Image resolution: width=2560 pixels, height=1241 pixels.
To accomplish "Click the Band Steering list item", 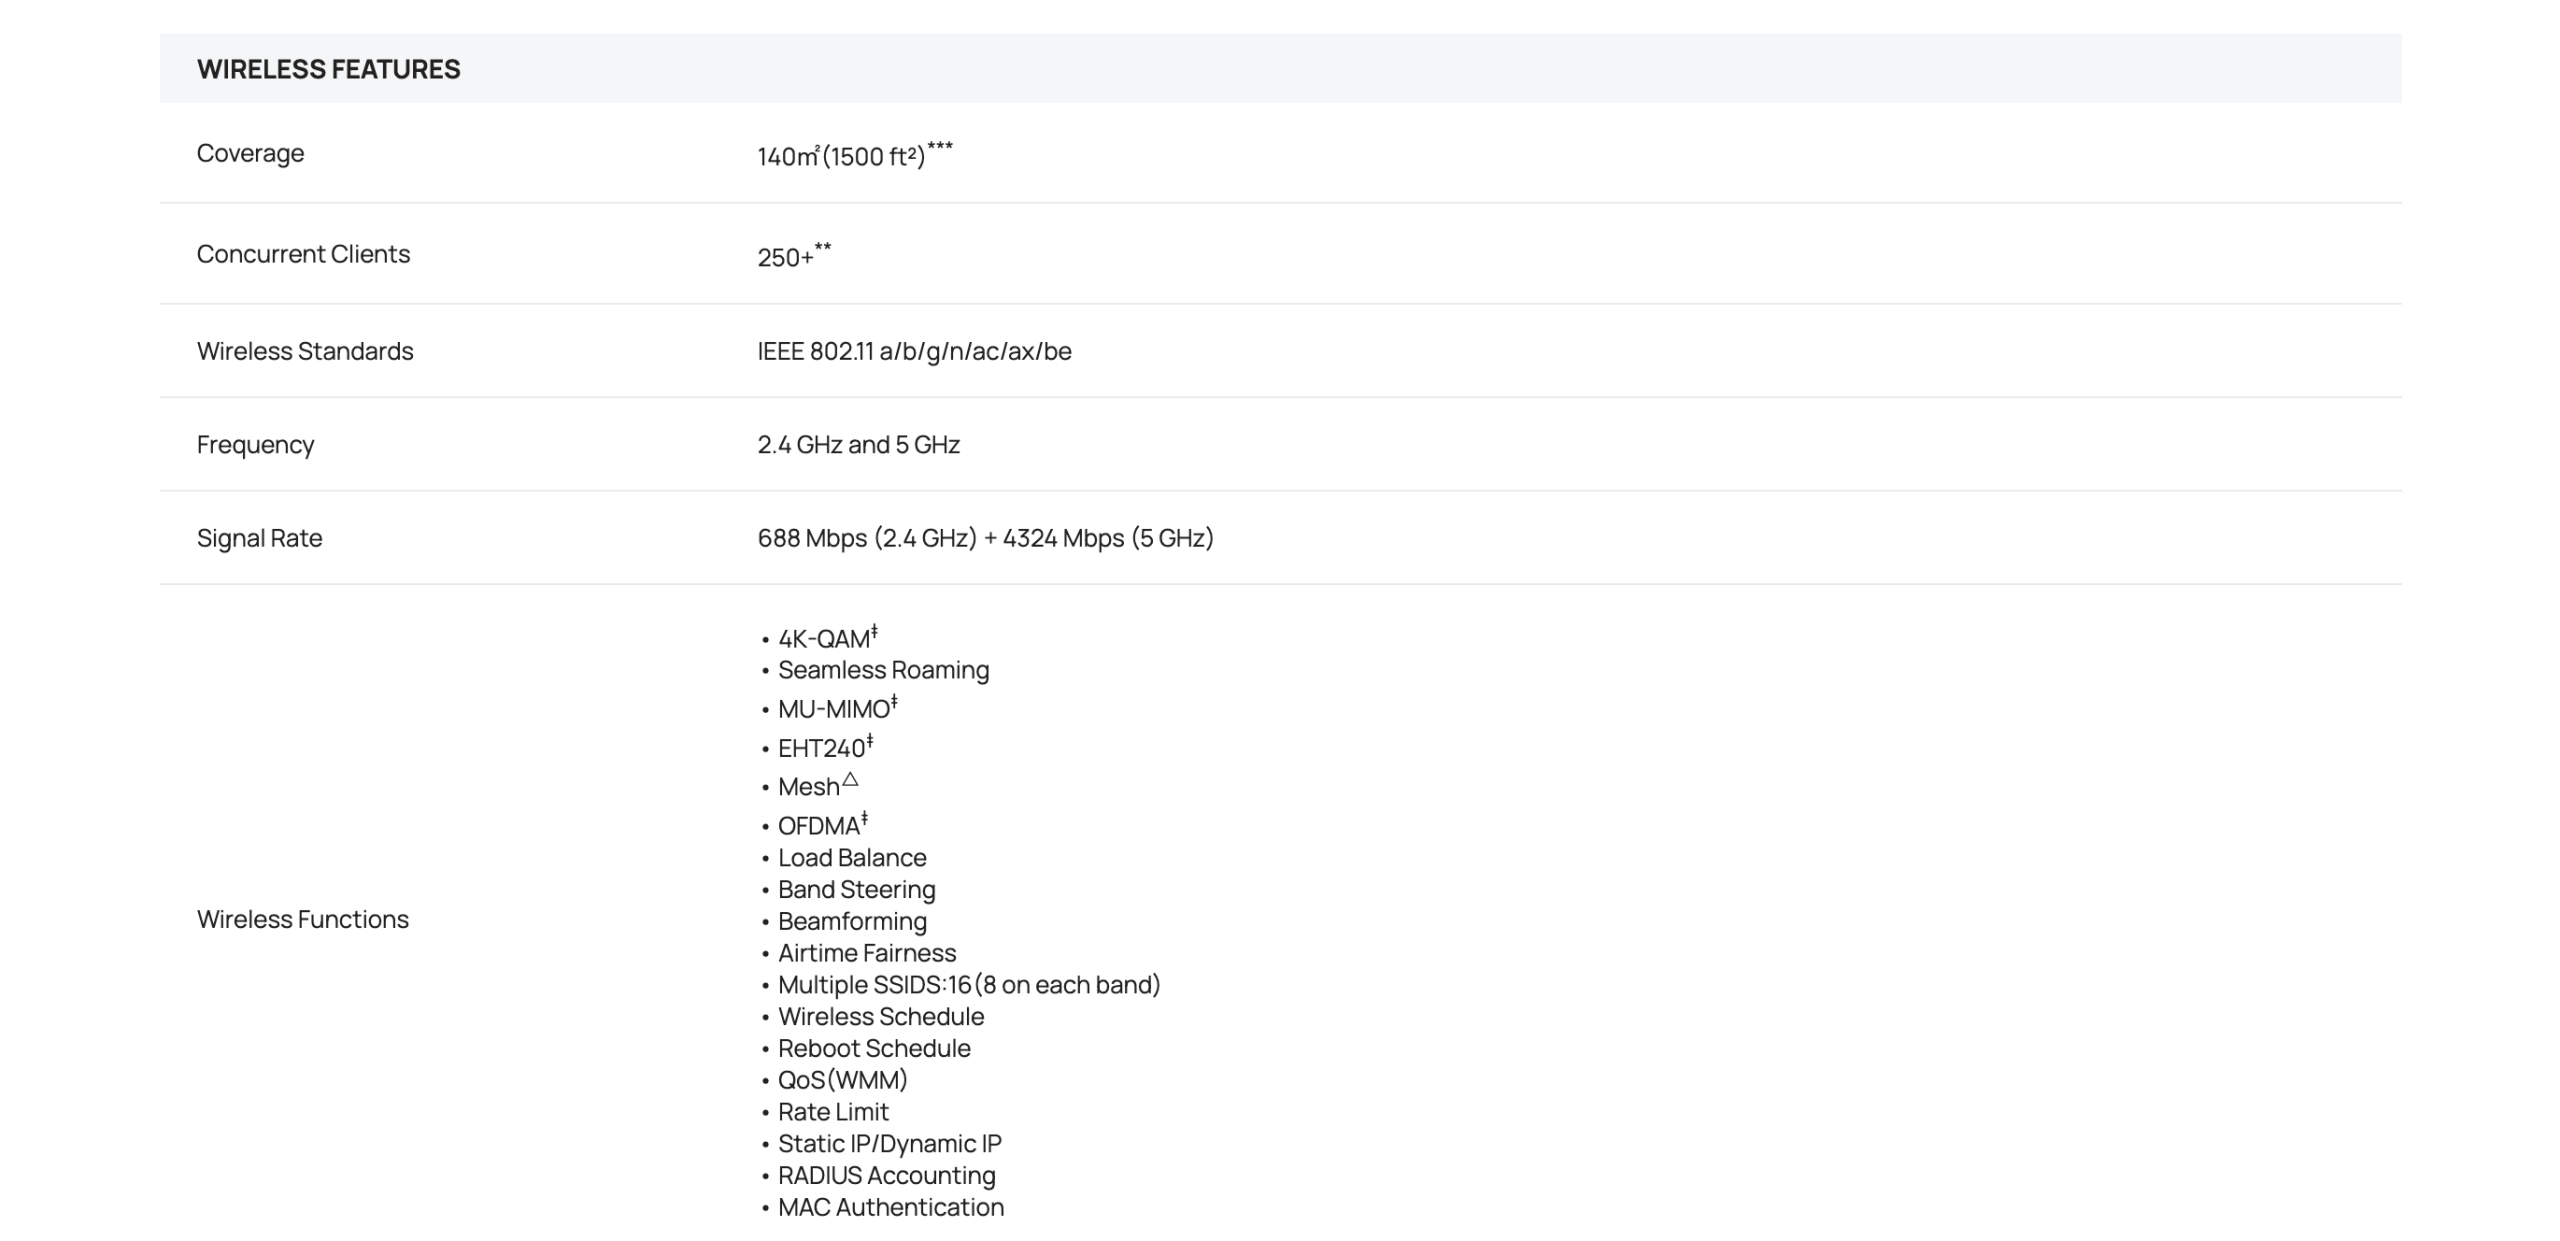I will point(856,889).
